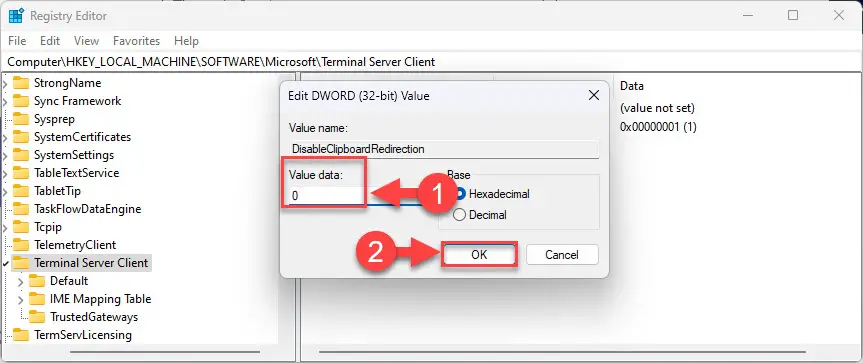
Task: Click the Registry Editor app icon
Action: 16,15
